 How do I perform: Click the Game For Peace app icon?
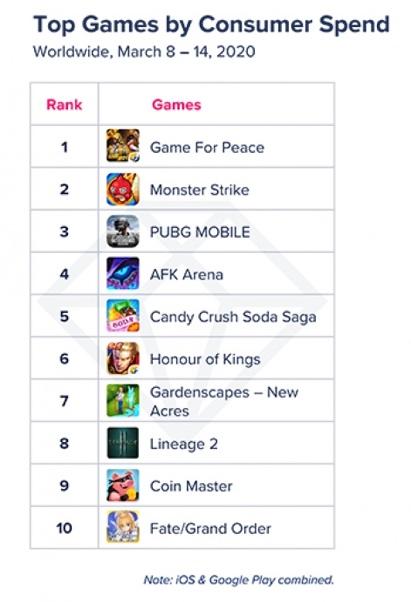click(x=123, y=146)
